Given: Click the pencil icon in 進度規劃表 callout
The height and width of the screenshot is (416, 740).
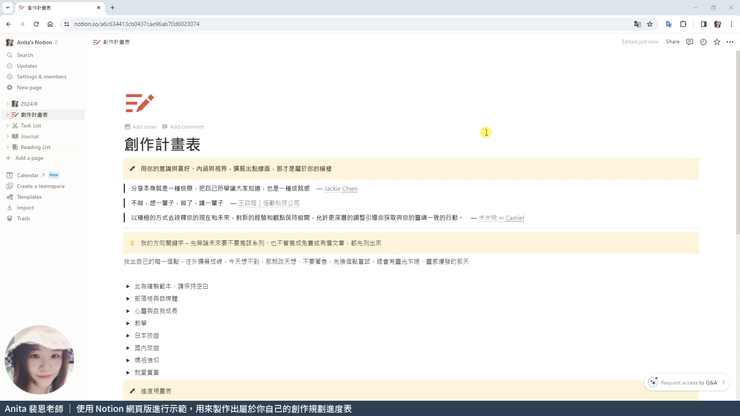Looking at the screenshot, I should click(132, 391).
